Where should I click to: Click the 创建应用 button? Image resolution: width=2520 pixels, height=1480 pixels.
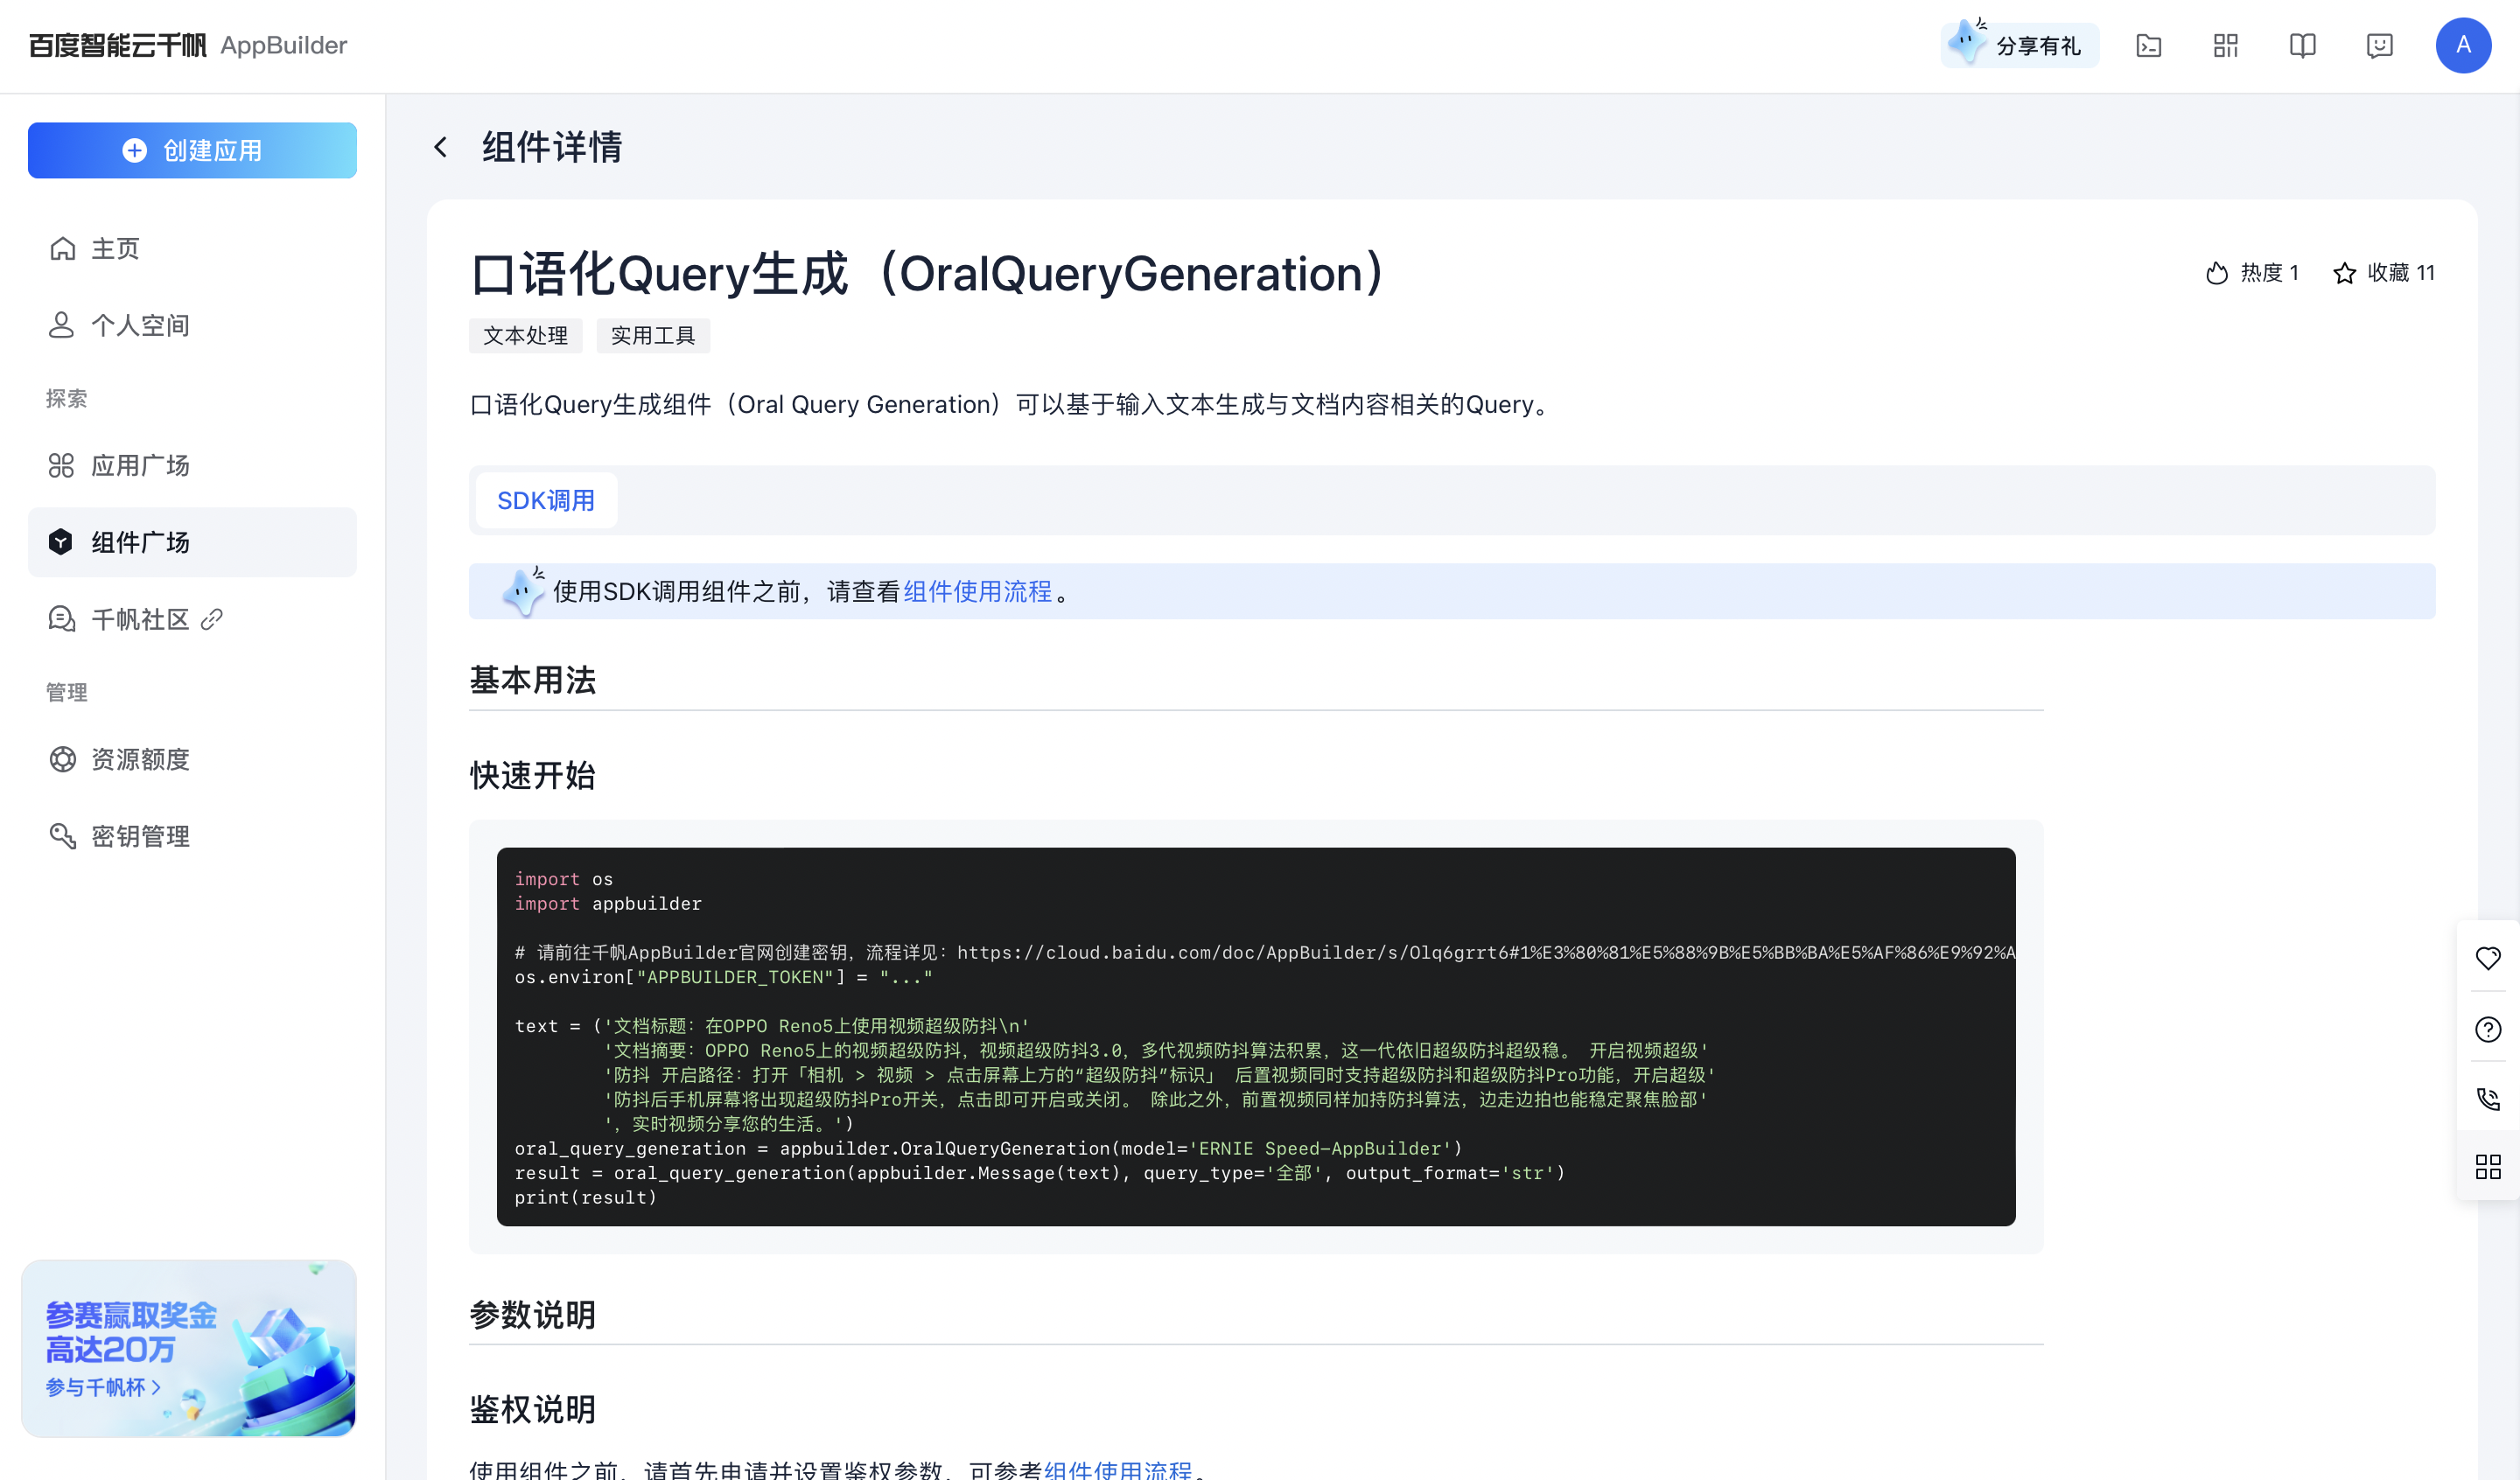coord(192,150)
